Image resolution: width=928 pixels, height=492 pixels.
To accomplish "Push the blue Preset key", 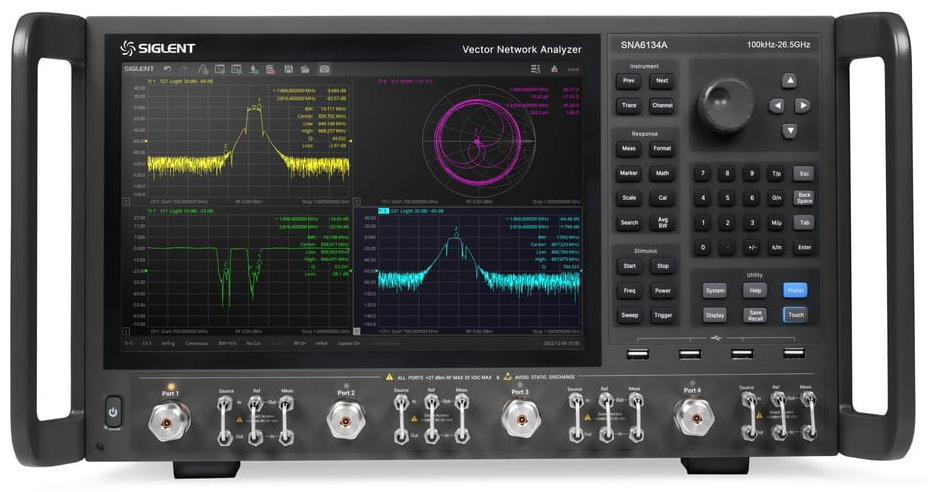I will 795,291.
